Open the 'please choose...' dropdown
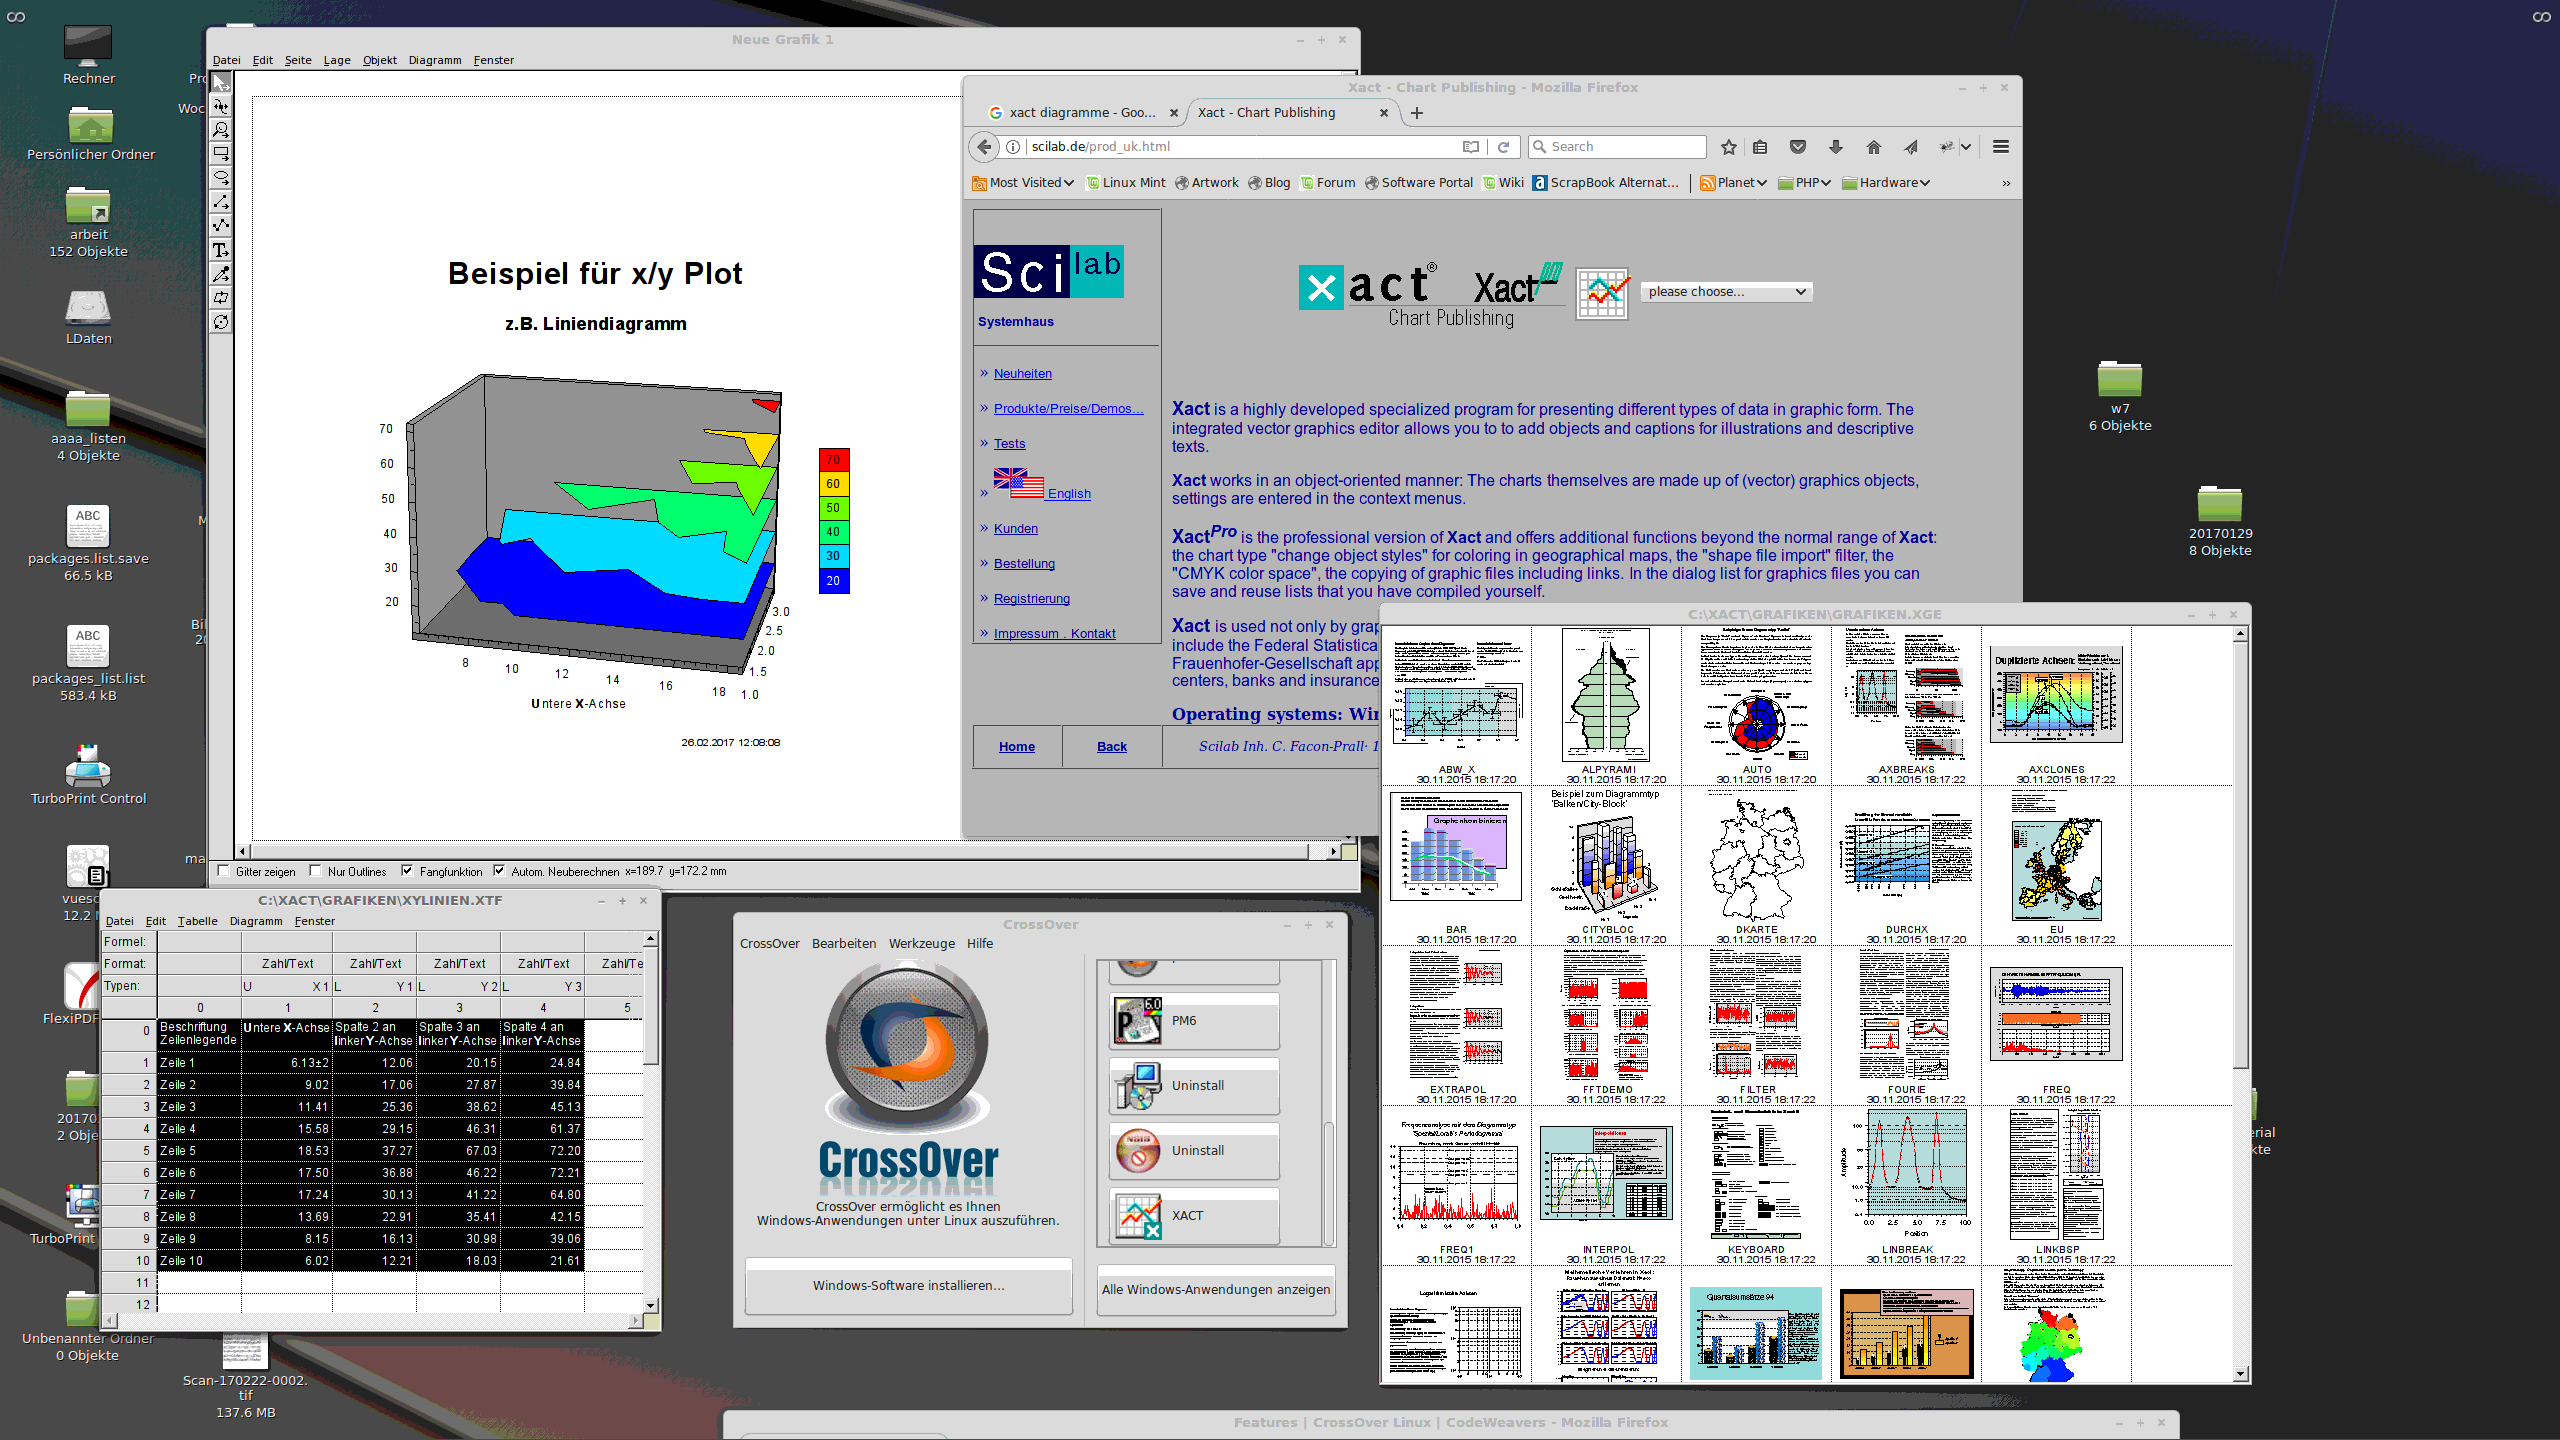 coord(1727,292)
